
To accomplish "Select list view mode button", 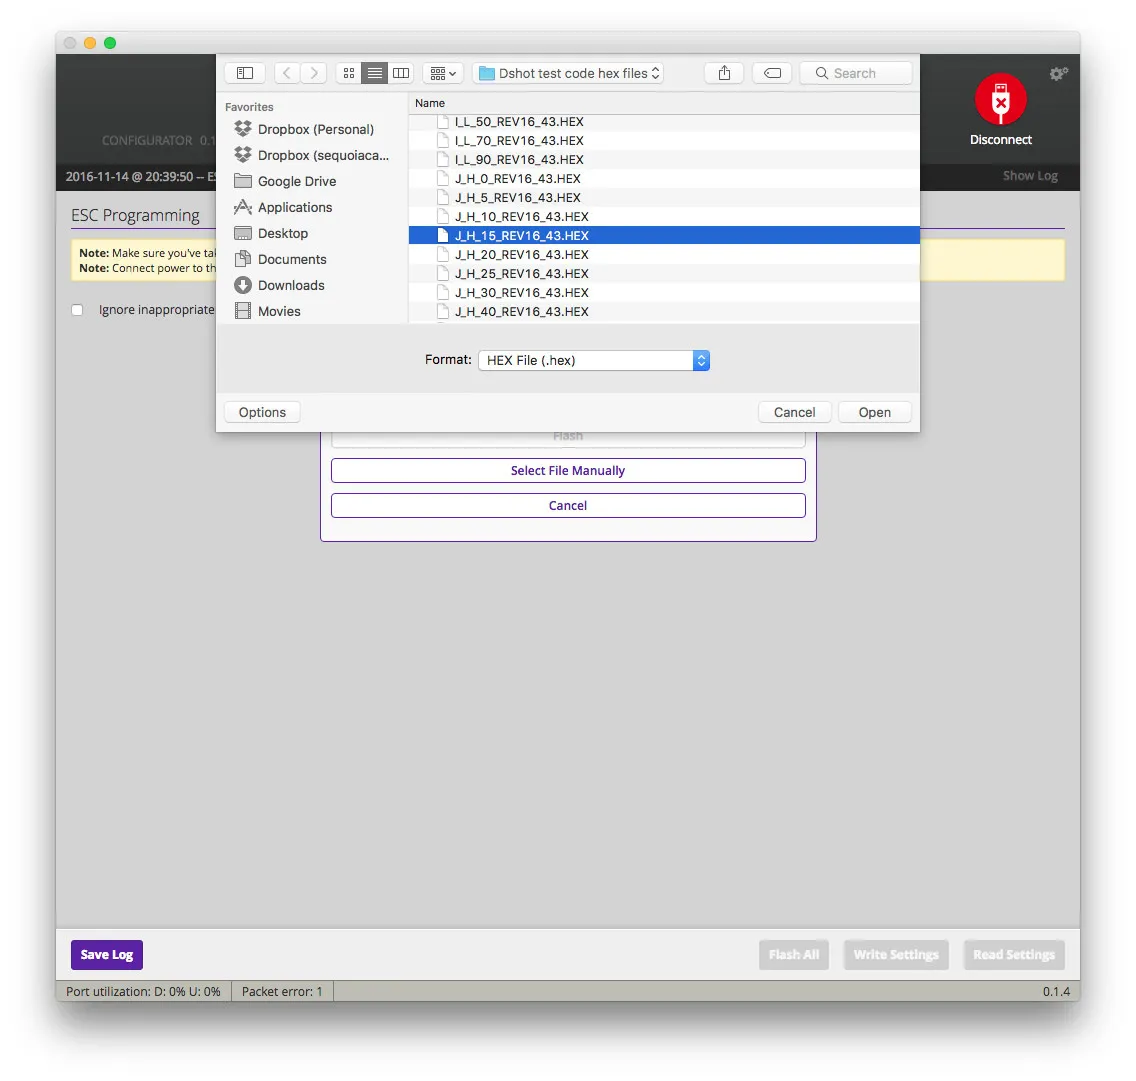I will click(x=375, y=73).
